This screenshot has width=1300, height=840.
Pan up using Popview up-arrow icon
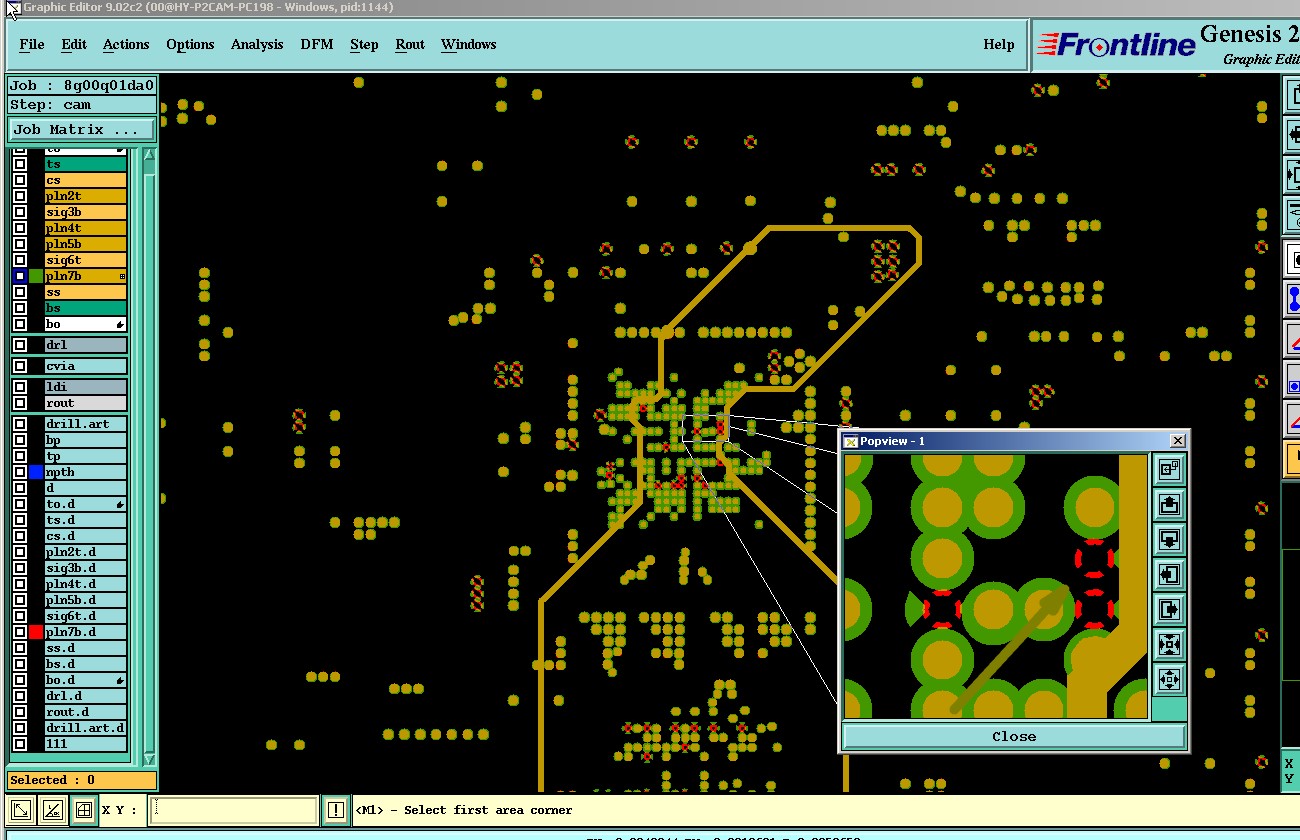click(1169, 504)
